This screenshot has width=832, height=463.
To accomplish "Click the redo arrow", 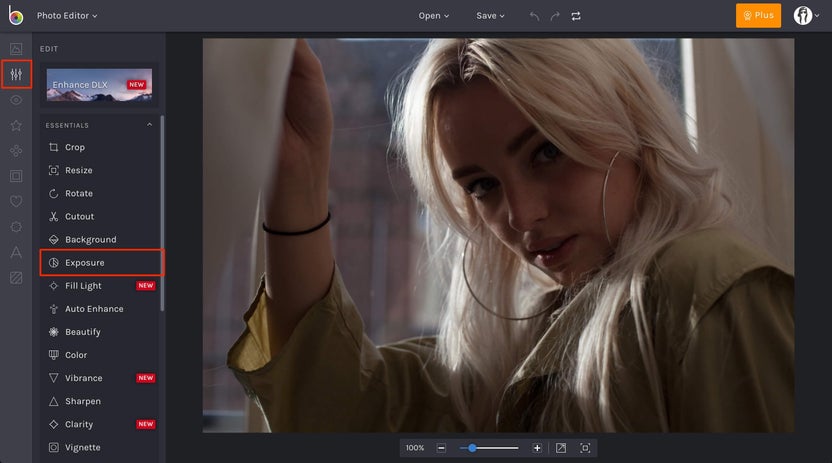I will click(555, 16).
